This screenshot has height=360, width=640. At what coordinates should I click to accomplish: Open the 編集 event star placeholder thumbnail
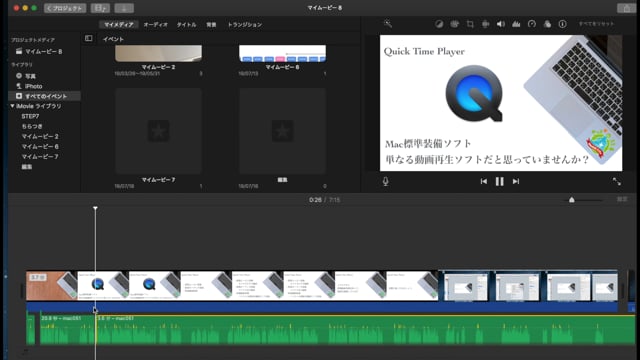[x=282, y=131]
